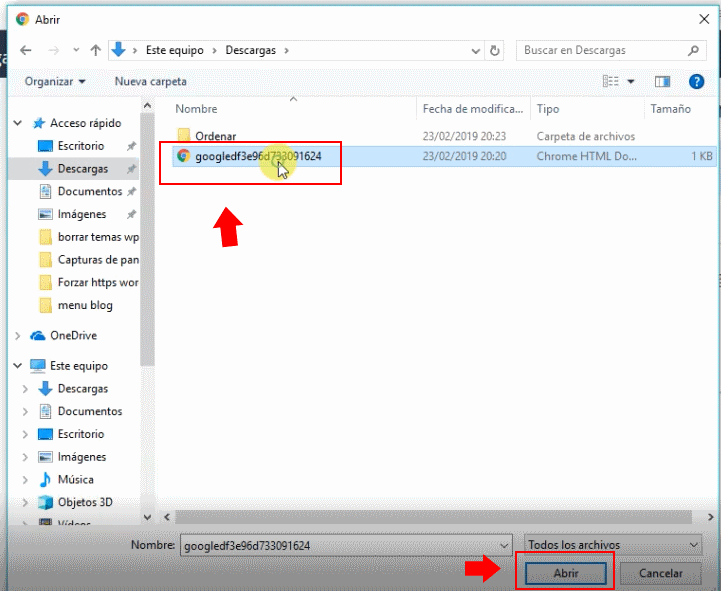Click the Up directory arrow
The image size is (721, 591).
click(96, 50)
